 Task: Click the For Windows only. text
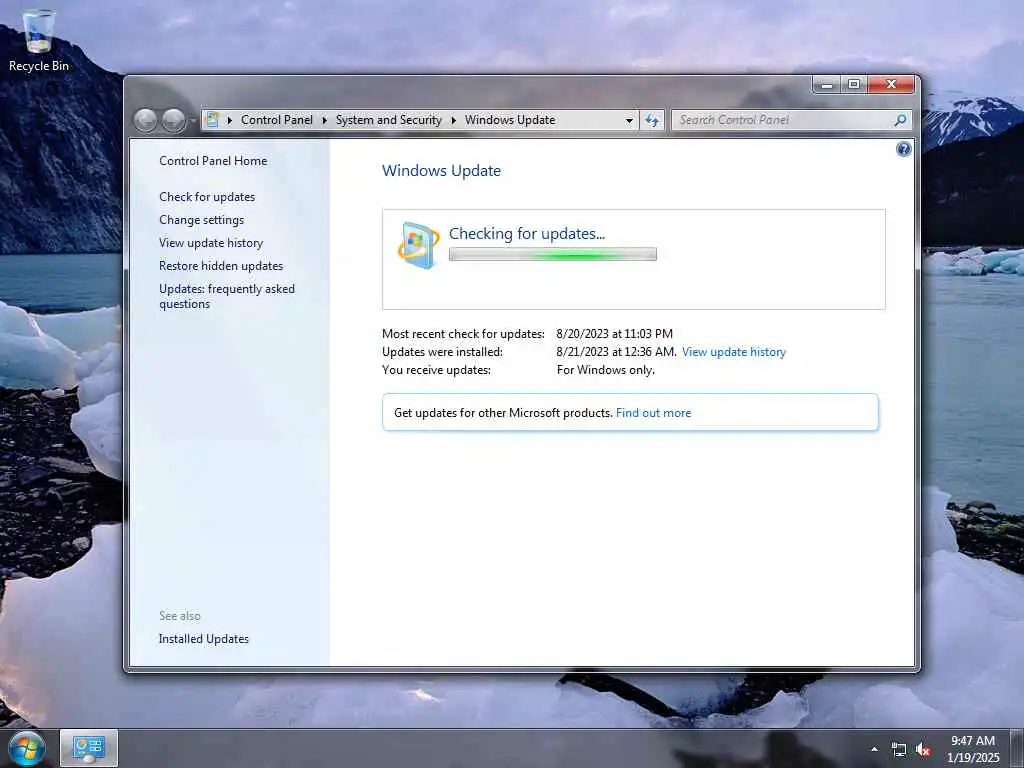pos(605,370)
